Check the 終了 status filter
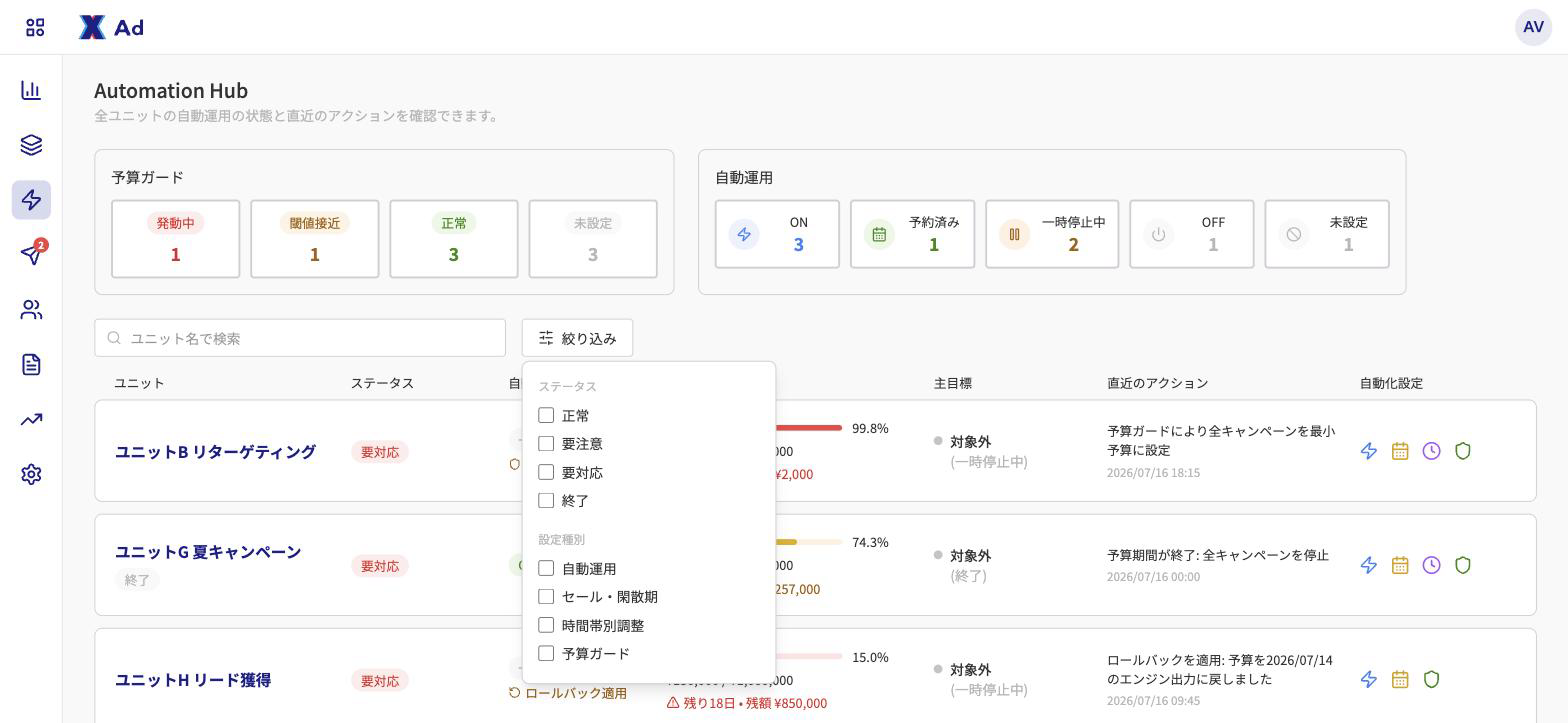Viewport: 1568px width, 723px height. tap(546, 500)
